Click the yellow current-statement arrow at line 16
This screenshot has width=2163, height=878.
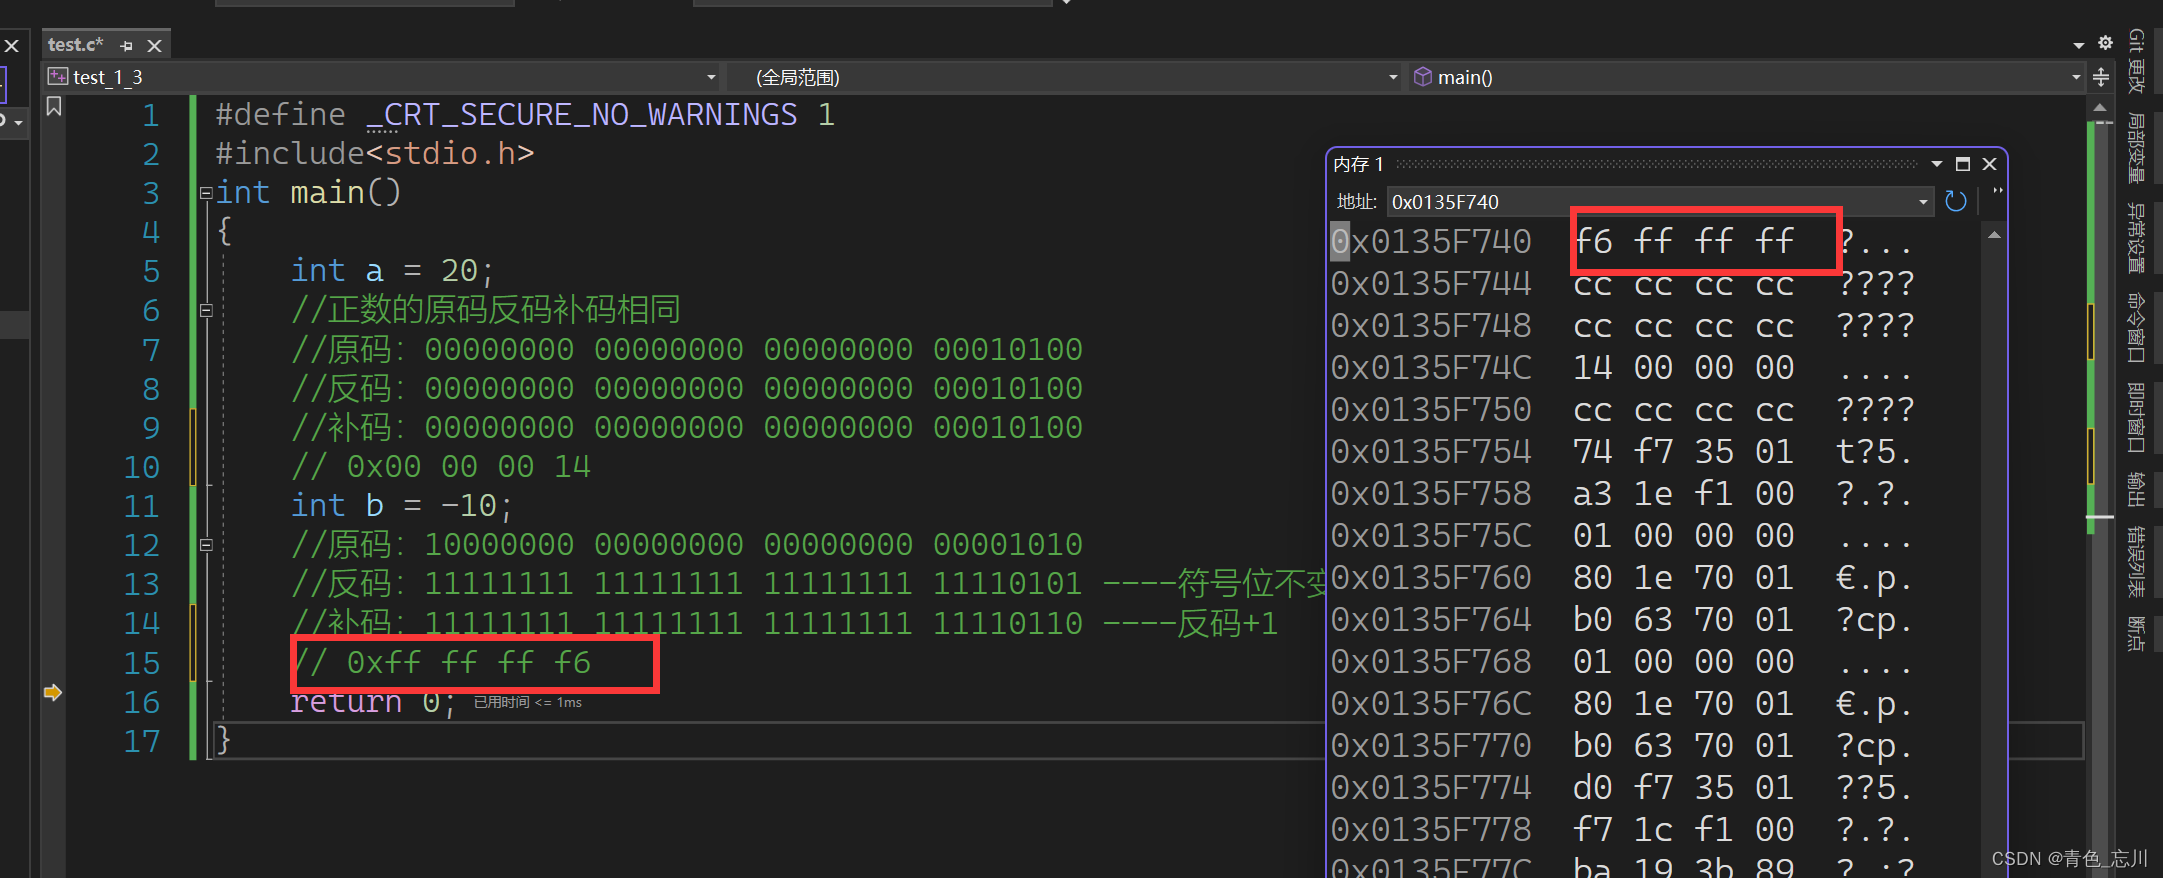click(53, 692)
